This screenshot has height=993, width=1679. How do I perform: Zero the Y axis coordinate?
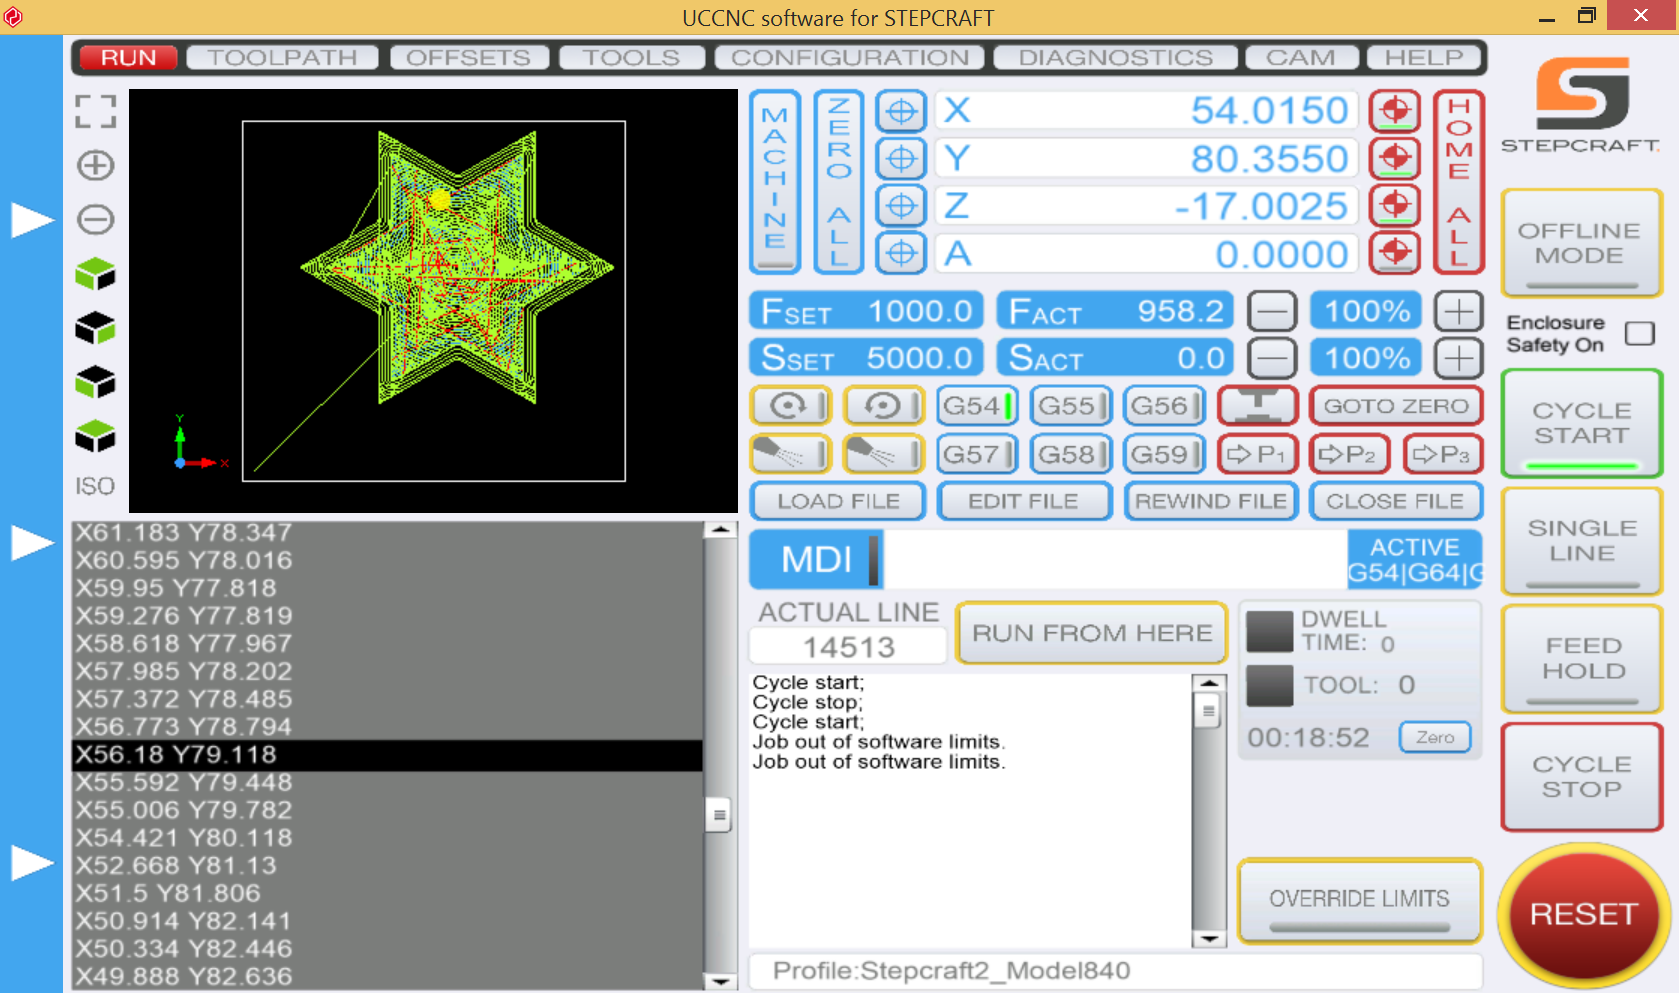[x=901, y=158]
